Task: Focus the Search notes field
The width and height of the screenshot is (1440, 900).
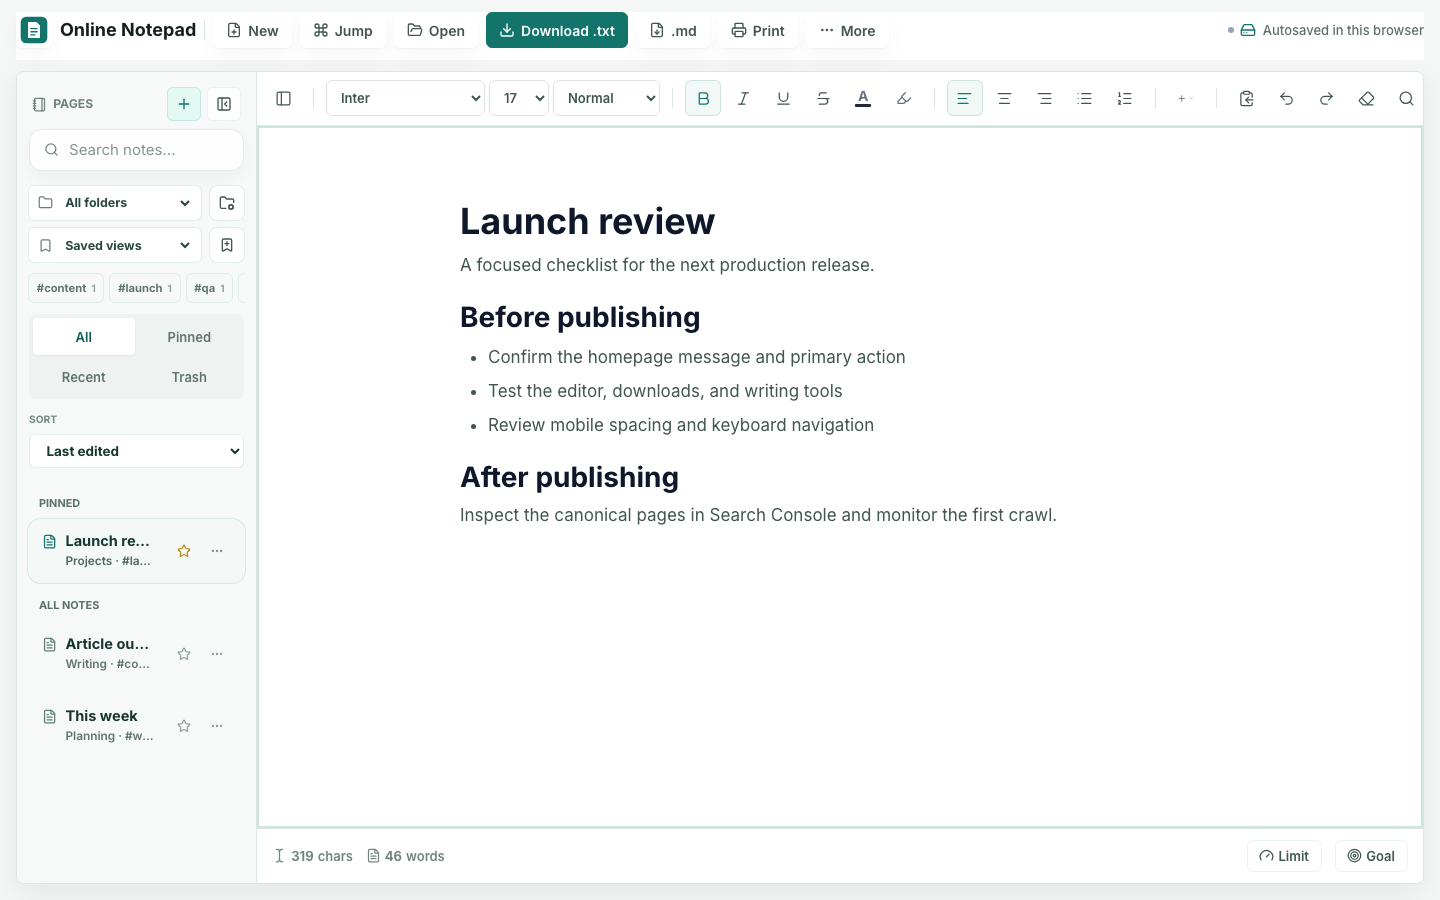Action: coord(136,150)
